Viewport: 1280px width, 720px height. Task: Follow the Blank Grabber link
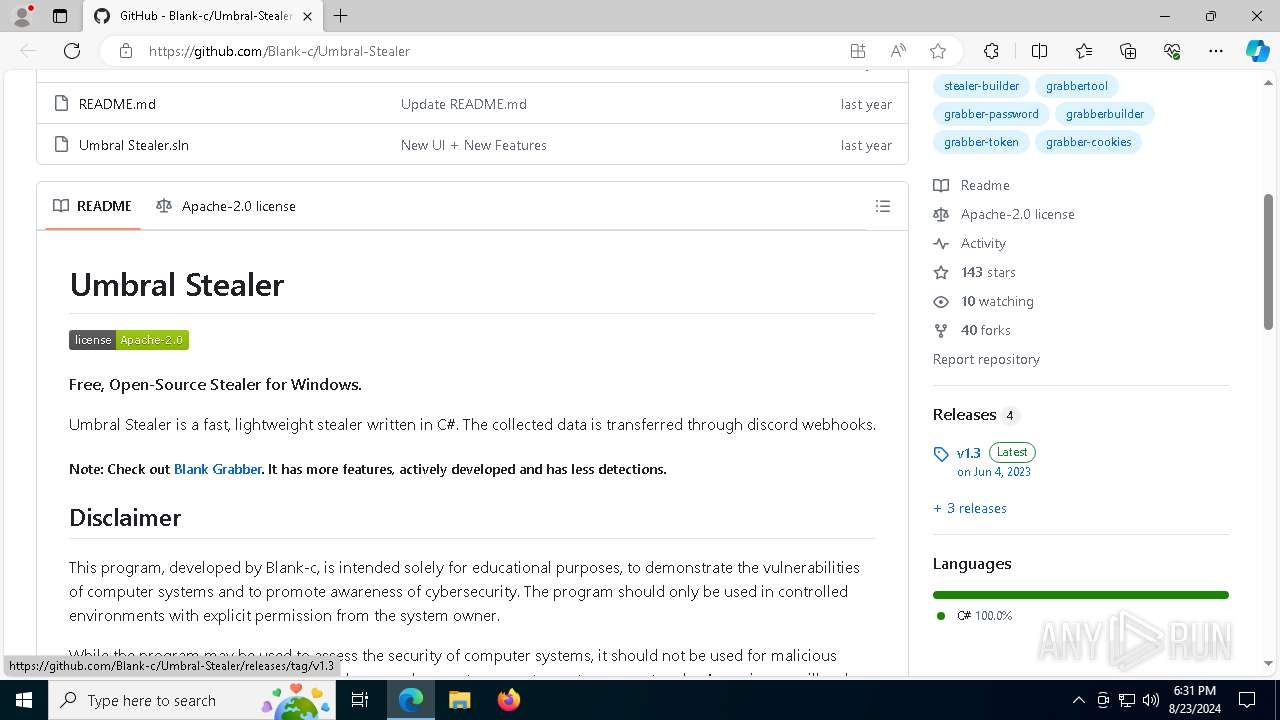tap(218, 469)
